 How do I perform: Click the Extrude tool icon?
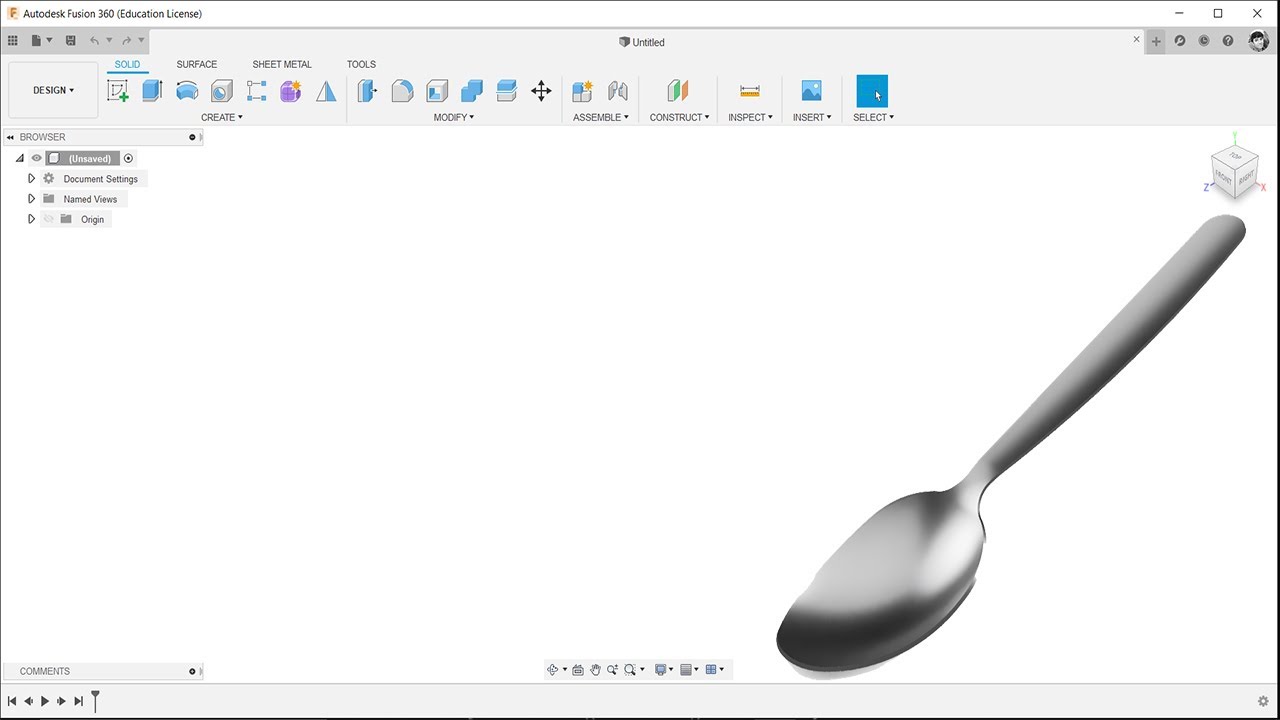coord(152,91)
